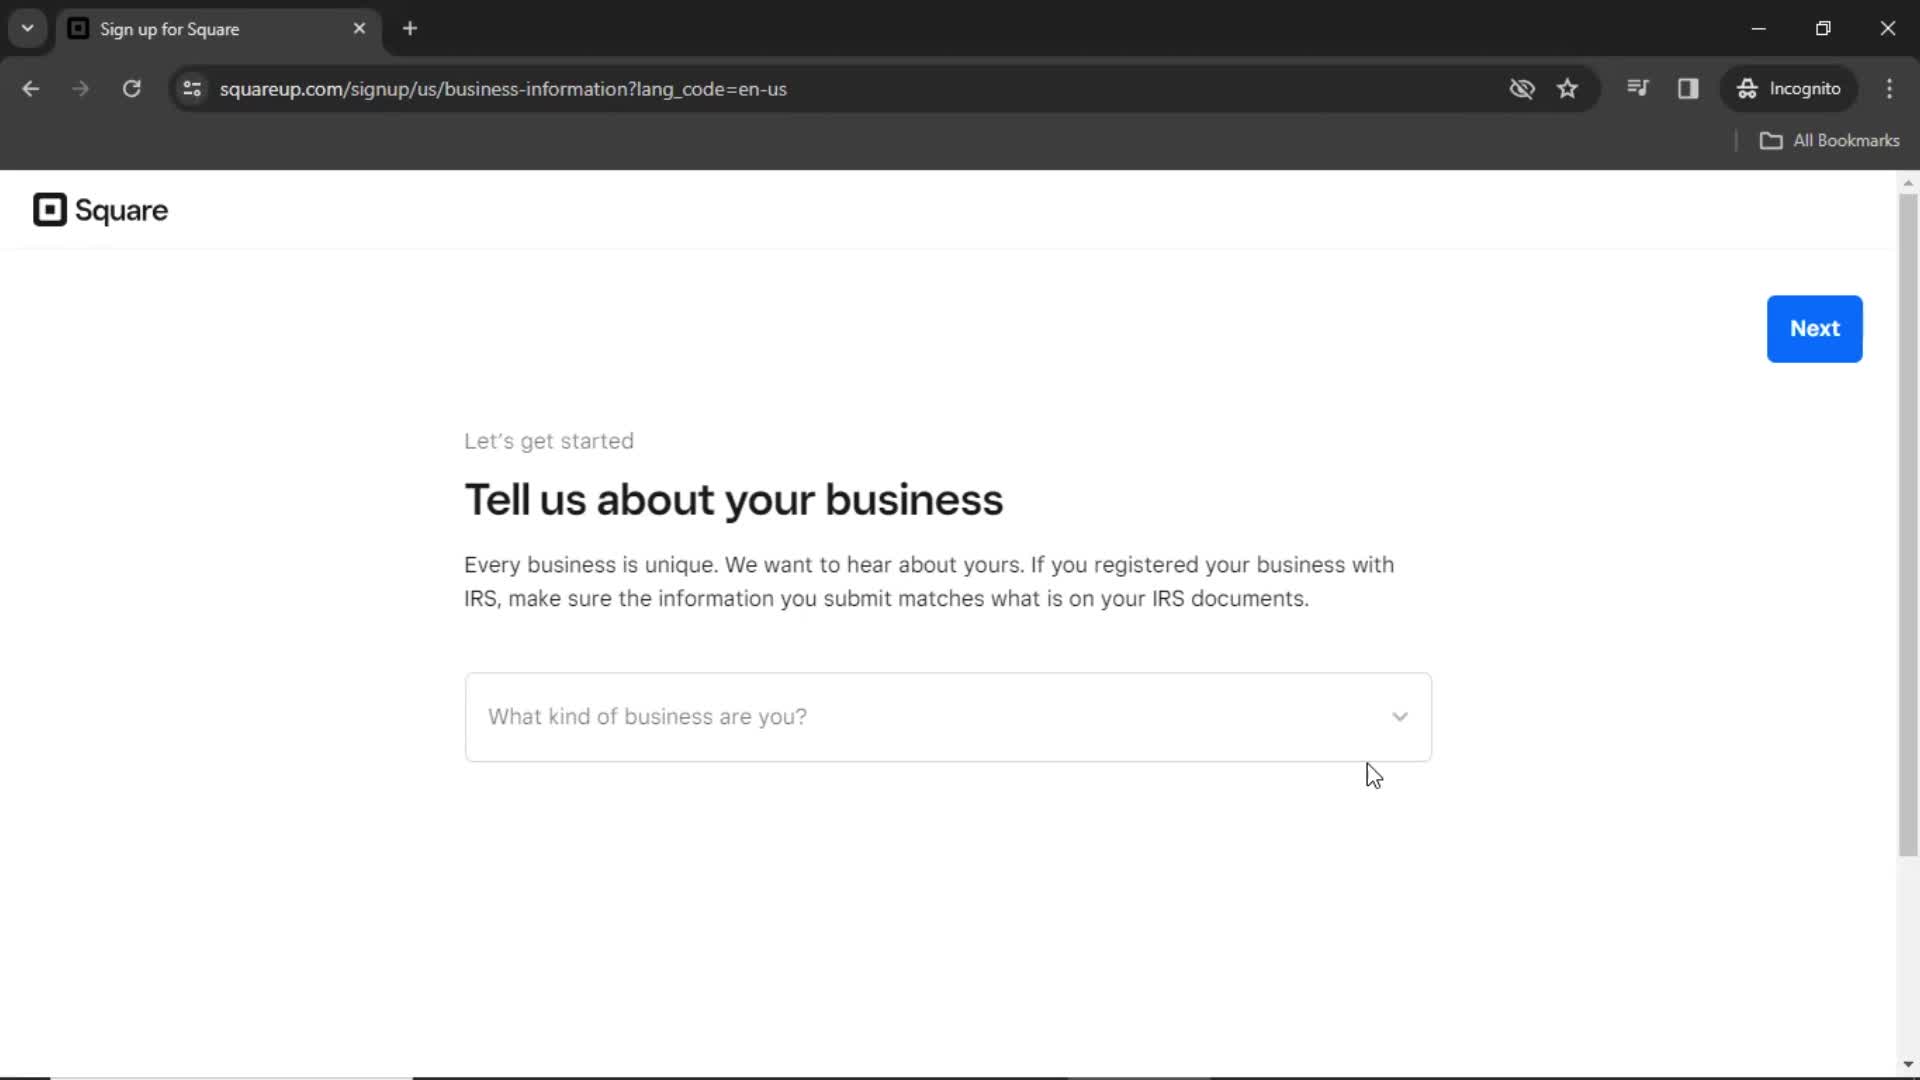Viewport: 1920px width, 1080px height.
Task: Reload the page
Action: point(131,89)
